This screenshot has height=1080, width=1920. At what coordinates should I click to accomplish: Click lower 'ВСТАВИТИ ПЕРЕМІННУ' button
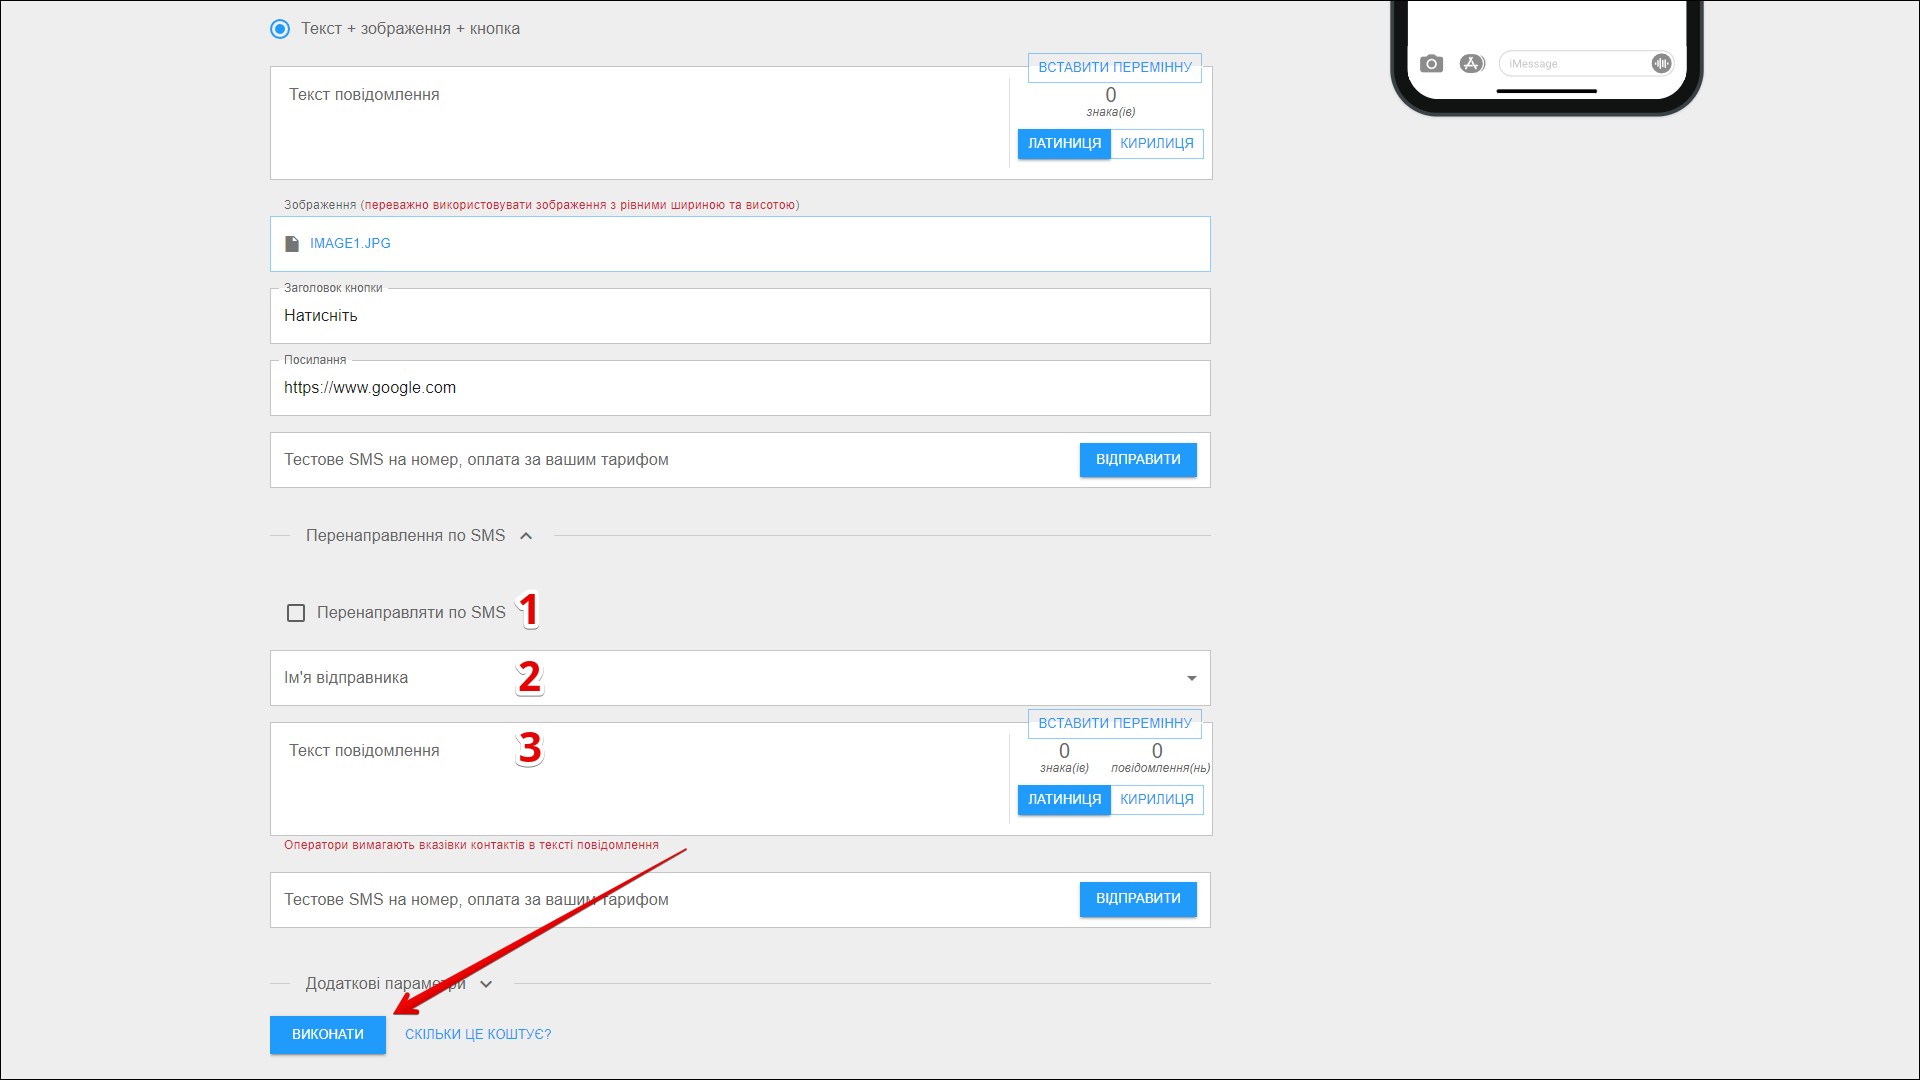tap(1114, 724)
